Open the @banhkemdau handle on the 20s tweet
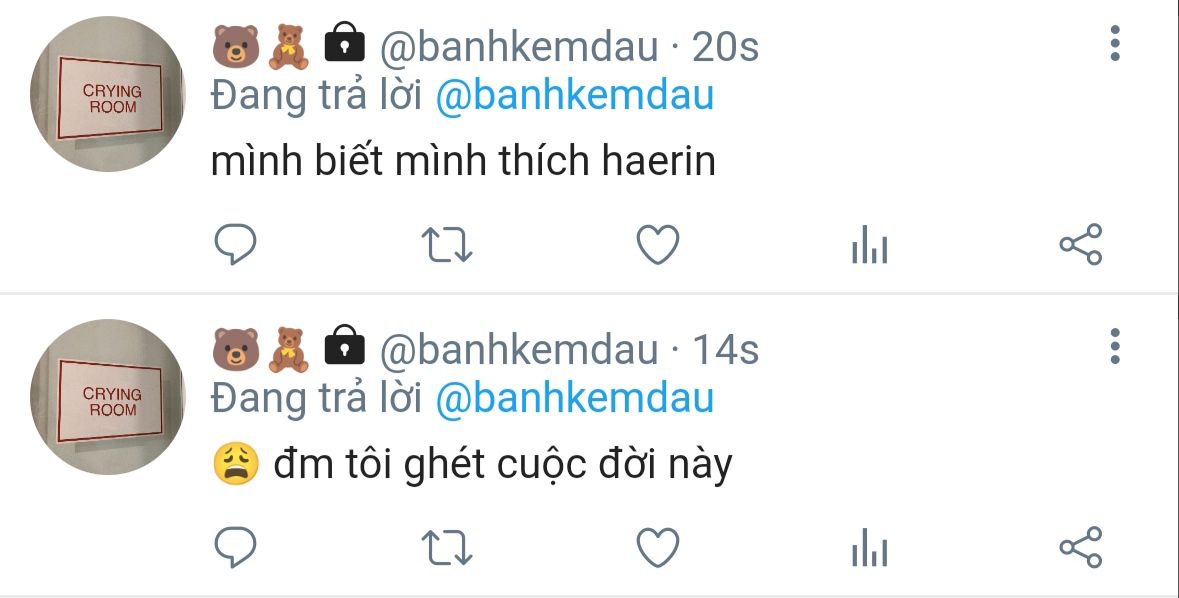Screen dimensions: 1179x598 point(519,47)
